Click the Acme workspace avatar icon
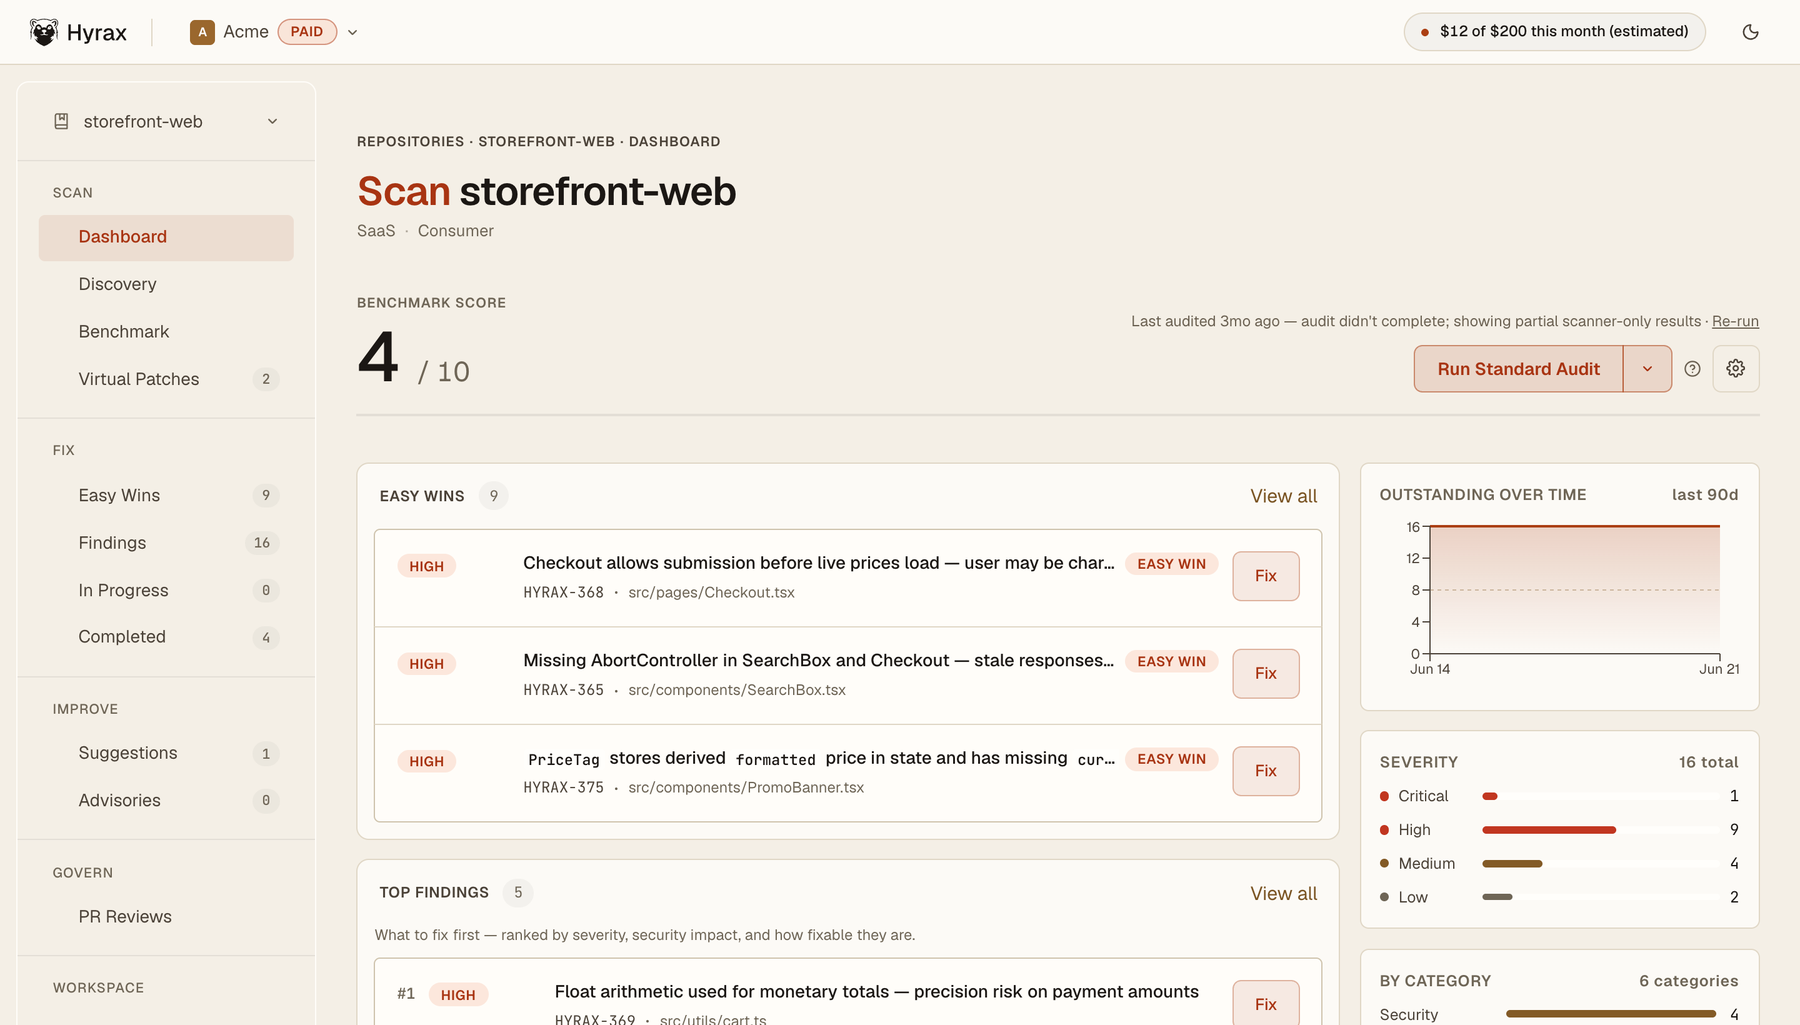The height and width of the screenshot is (1025, 1800). 202,32
